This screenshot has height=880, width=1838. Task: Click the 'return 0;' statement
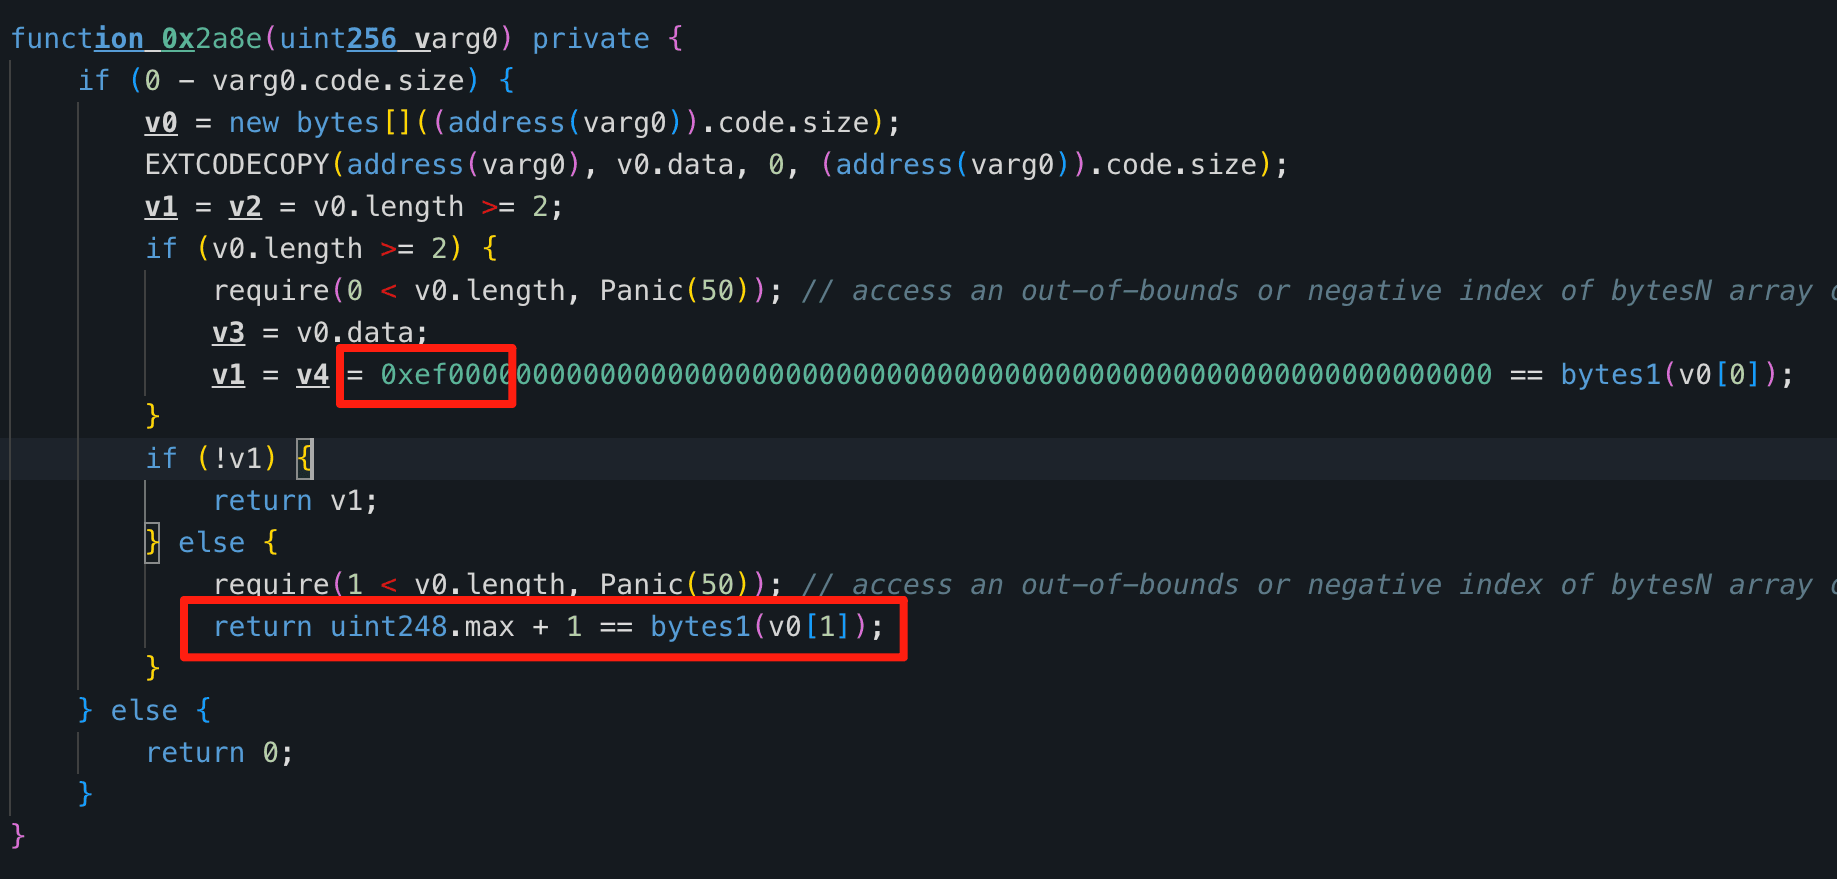pos(220,753)
